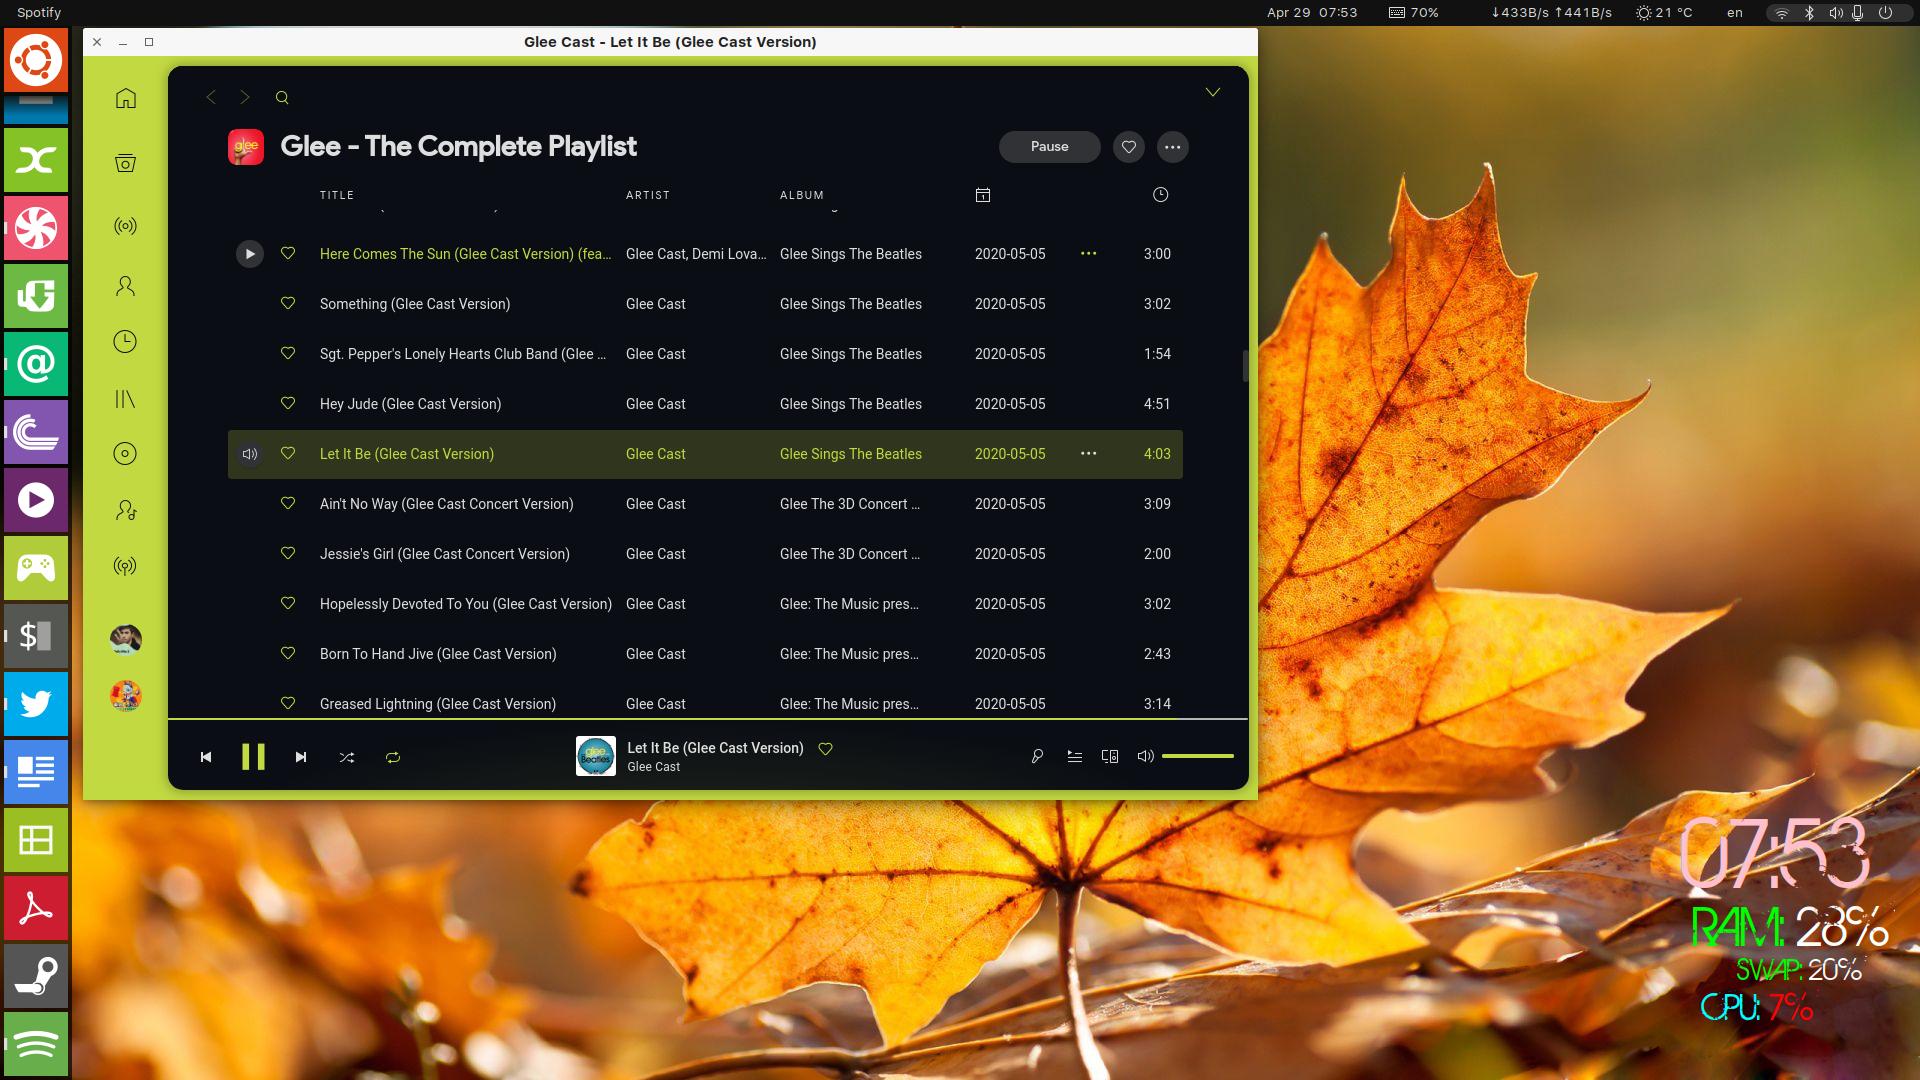This screenshot has height=1080, width=1920.
Task: Launch Steam from the dock
Action: [x=36, y=976]
